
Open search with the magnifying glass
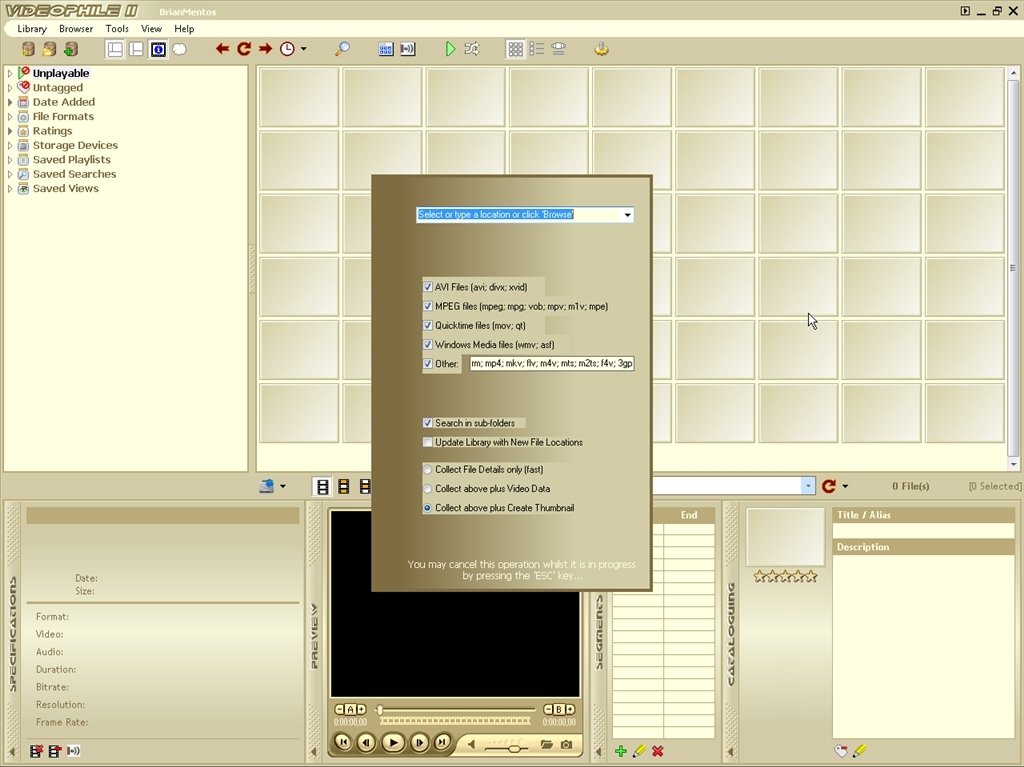pos(342,49)
